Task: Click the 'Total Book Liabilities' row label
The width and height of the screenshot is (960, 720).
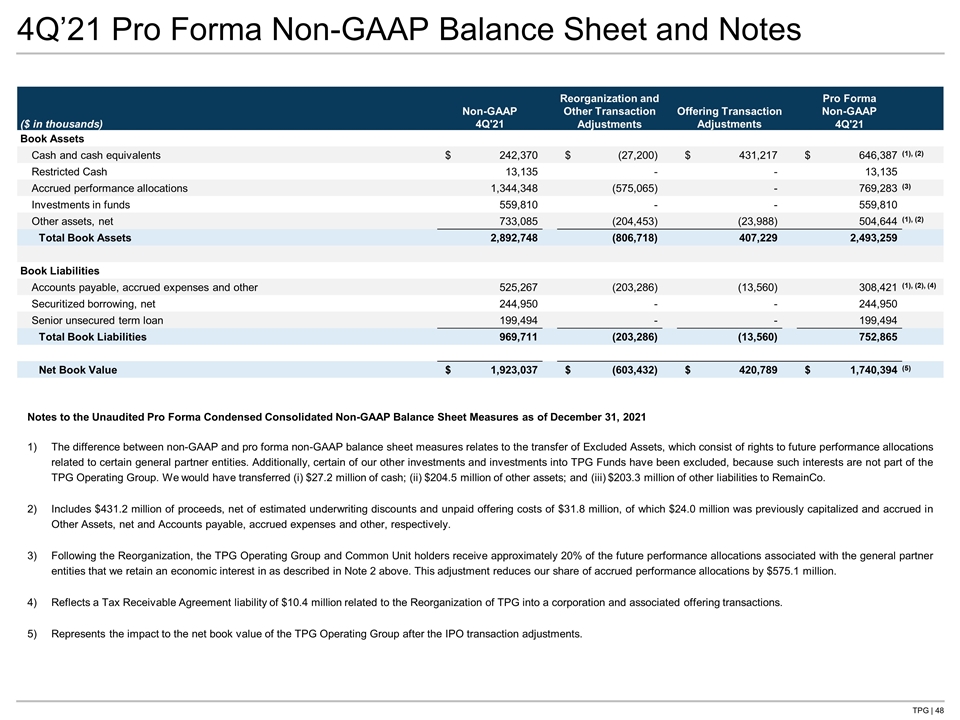Action: pyautogui.click(x=92, y=337)
